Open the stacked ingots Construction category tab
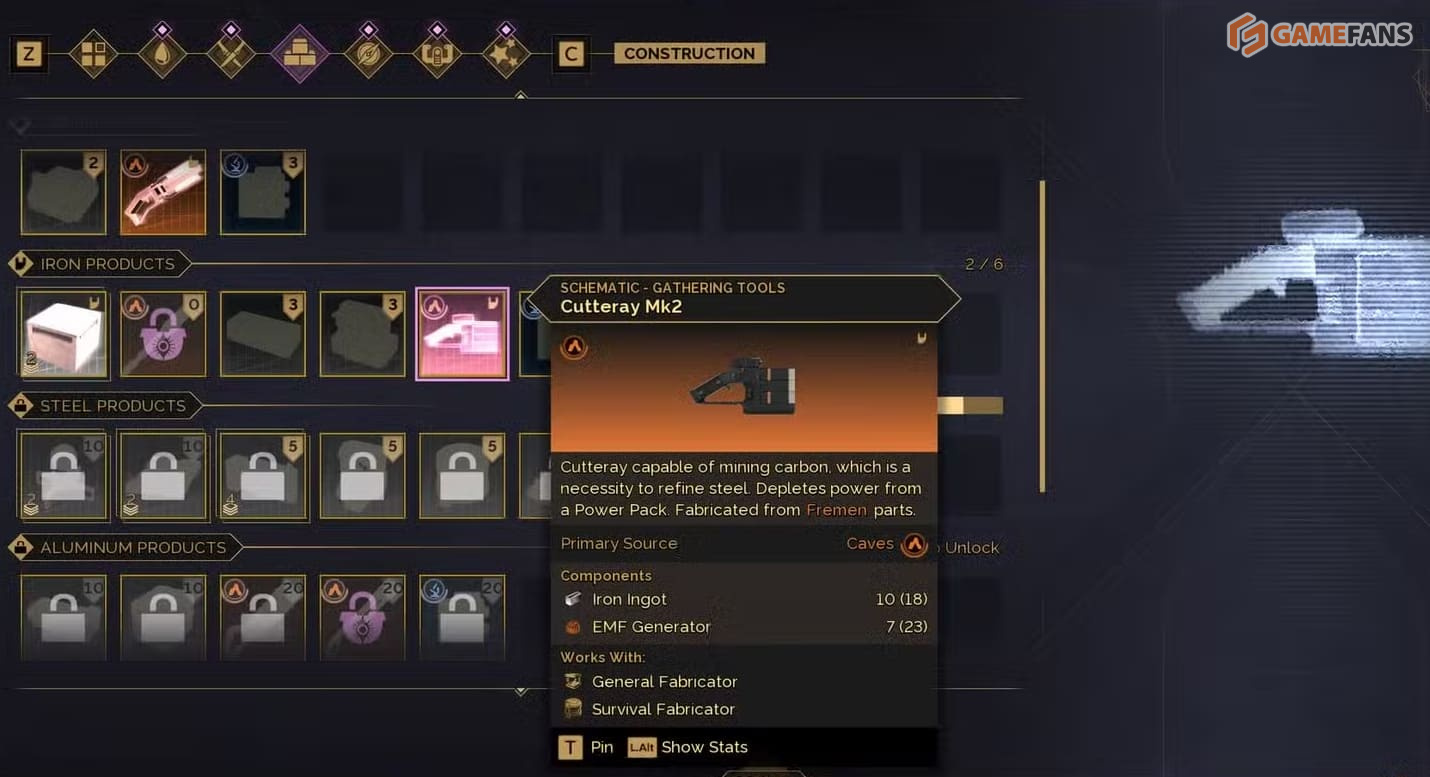The width and height of the screenshot is (1430, 777). pos(299,53)
